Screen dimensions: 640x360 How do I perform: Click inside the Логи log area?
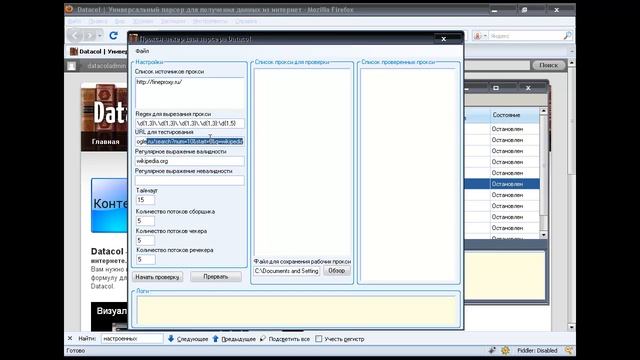[296, 311]
